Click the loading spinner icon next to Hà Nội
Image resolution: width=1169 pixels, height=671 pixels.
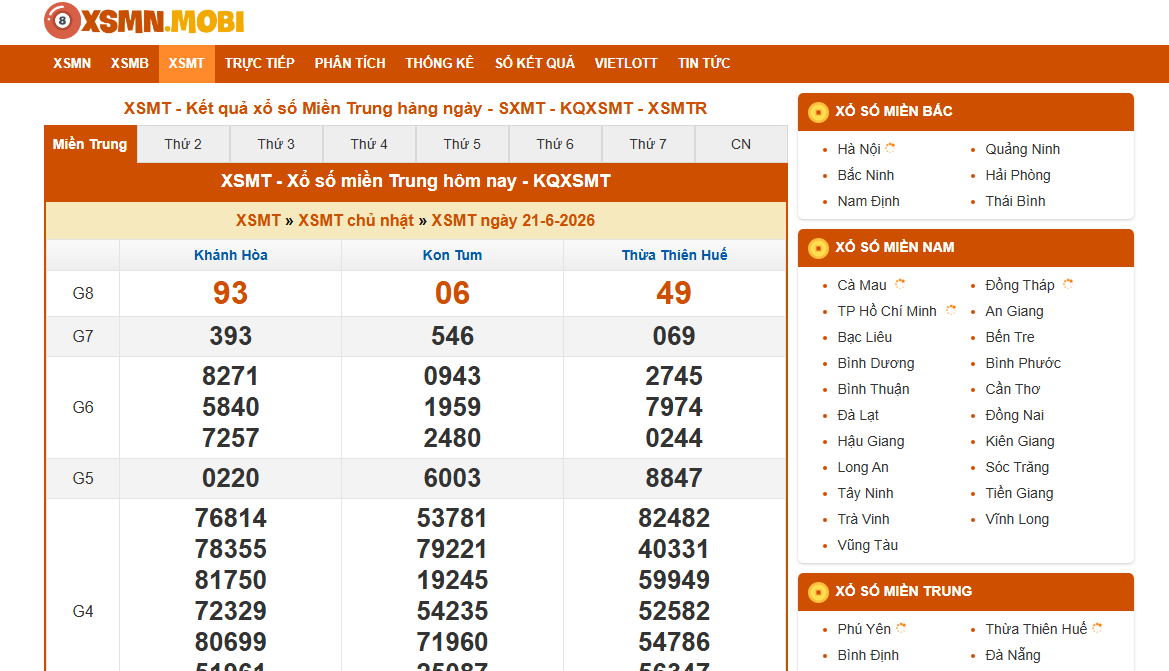pyautogui.click(x=889, y=148)
